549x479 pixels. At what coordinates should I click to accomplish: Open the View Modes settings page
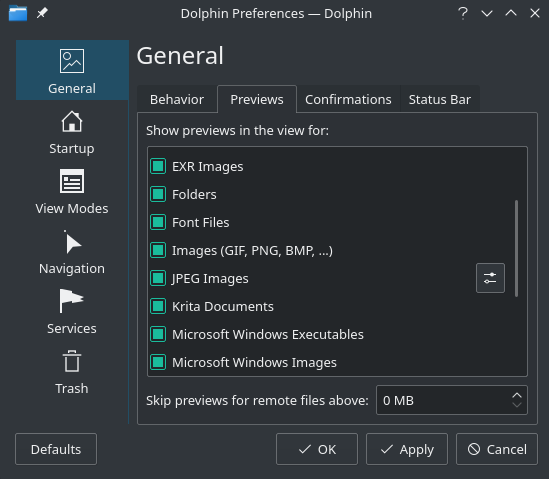click(72, 193)
